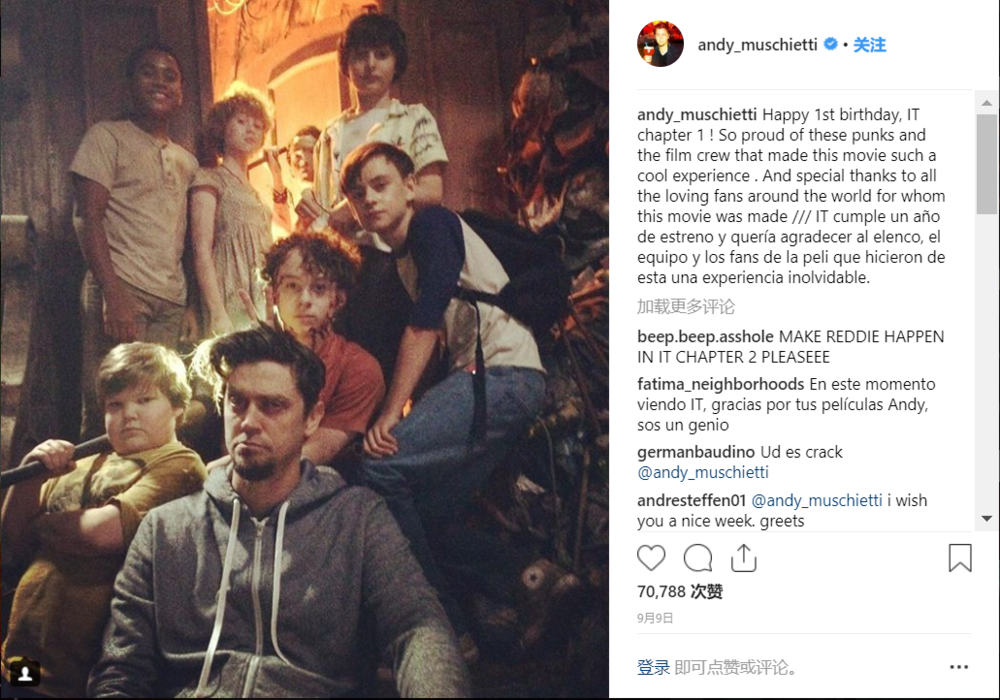This screenshot has height=700, width=1000.
Task: Open fatima_neighborhoods' profile
Action: 720,384
